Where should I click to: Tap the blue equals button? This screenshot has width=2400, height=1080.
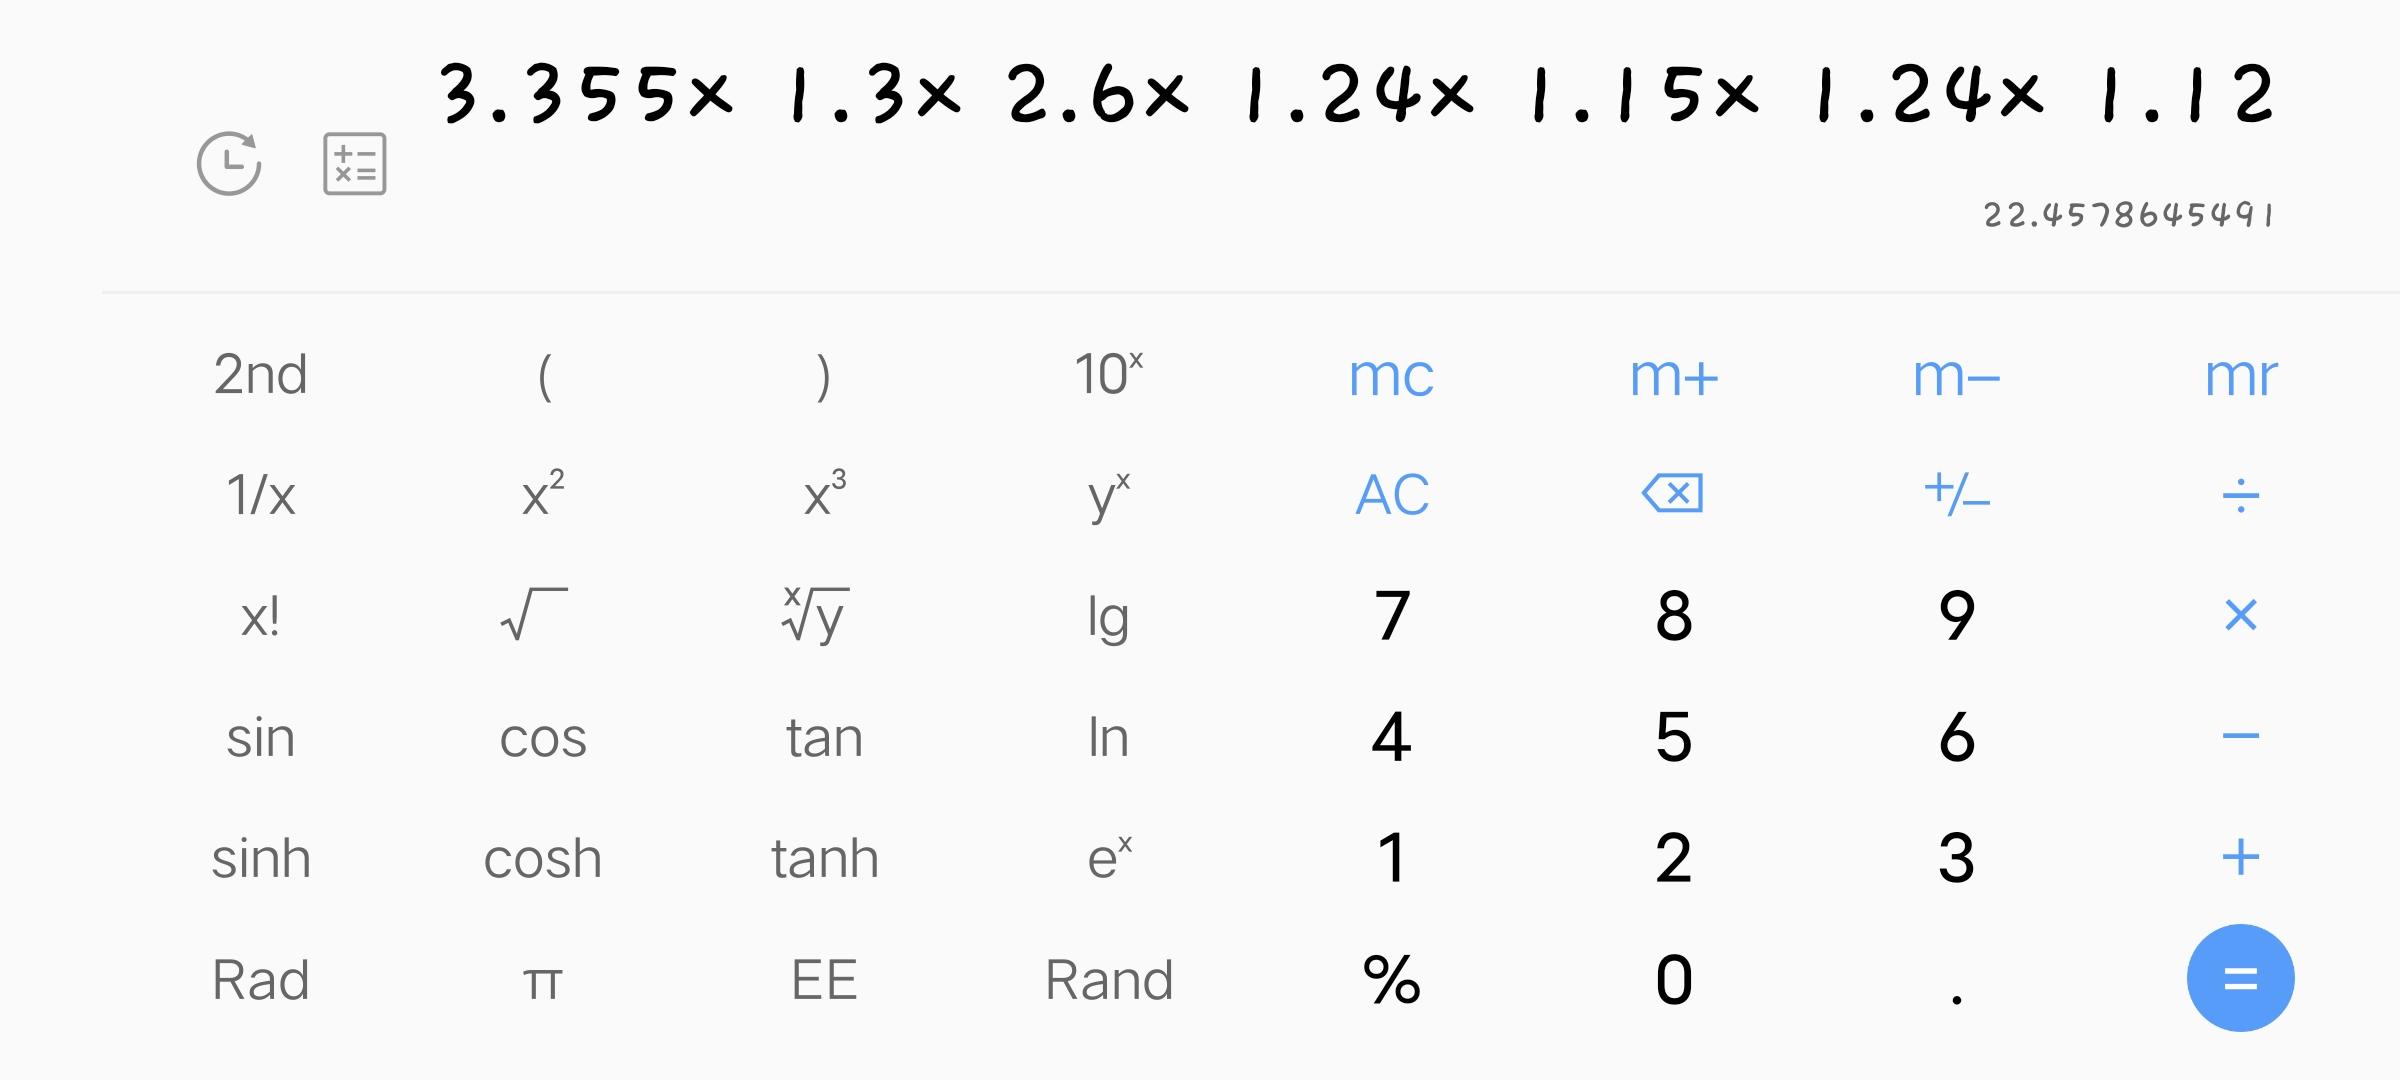[2240, 978]
